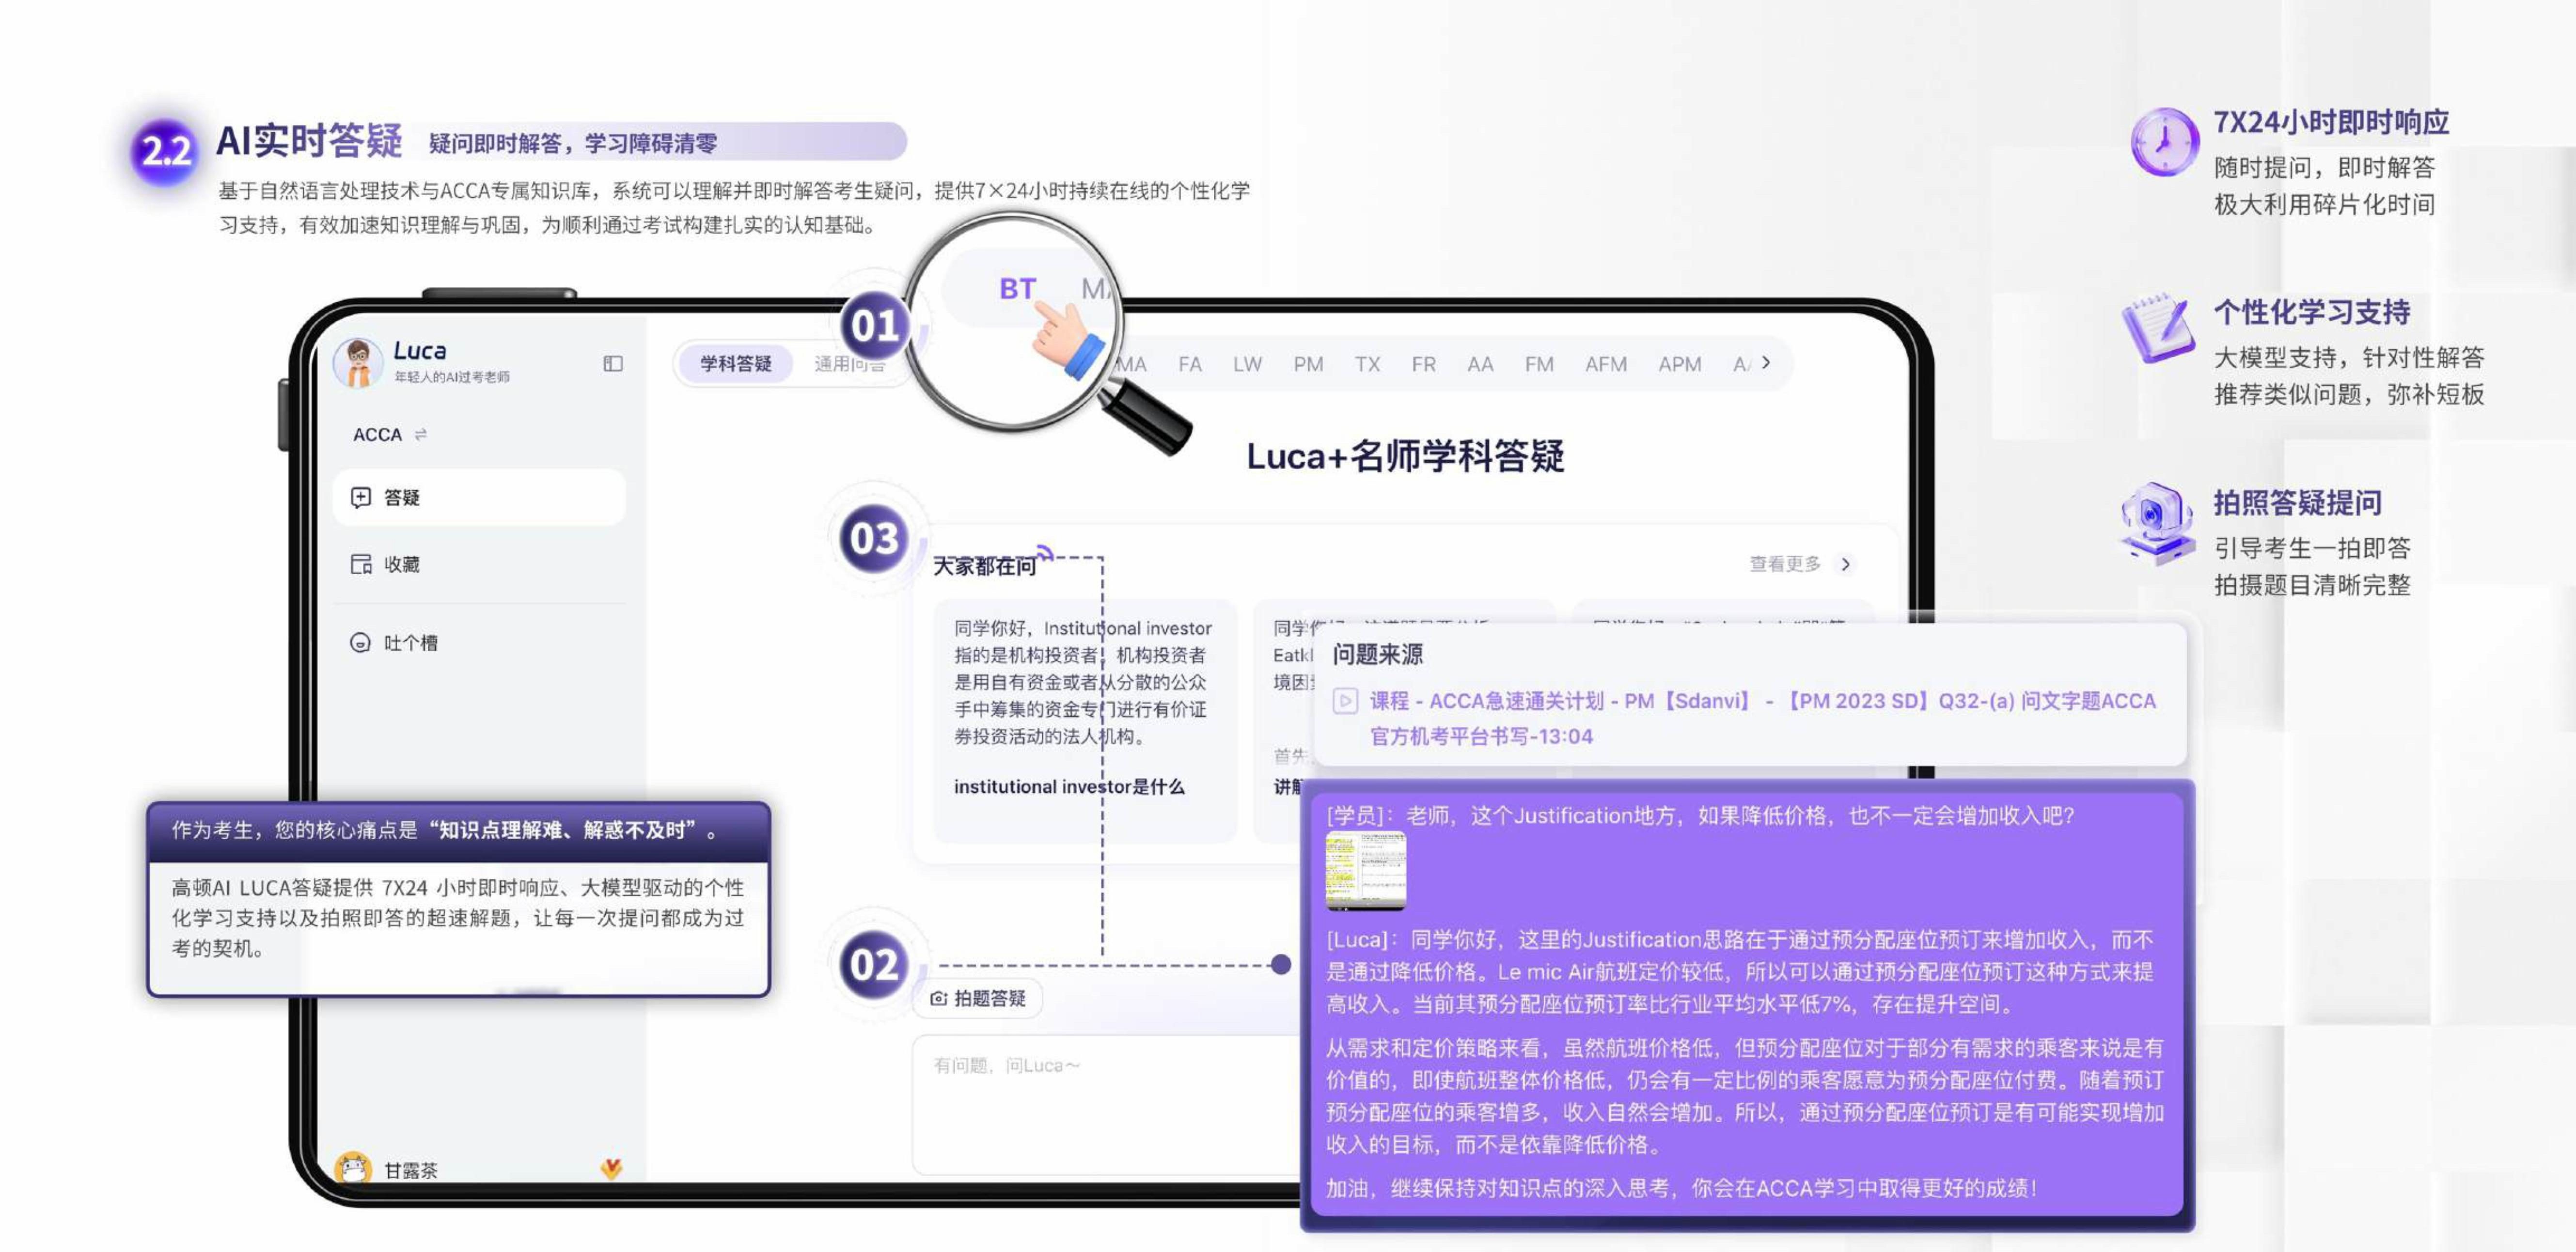The height and width of the screenshot is (1252, 2576).
Task: Select AA subject tab
Action: [1480, 364]
